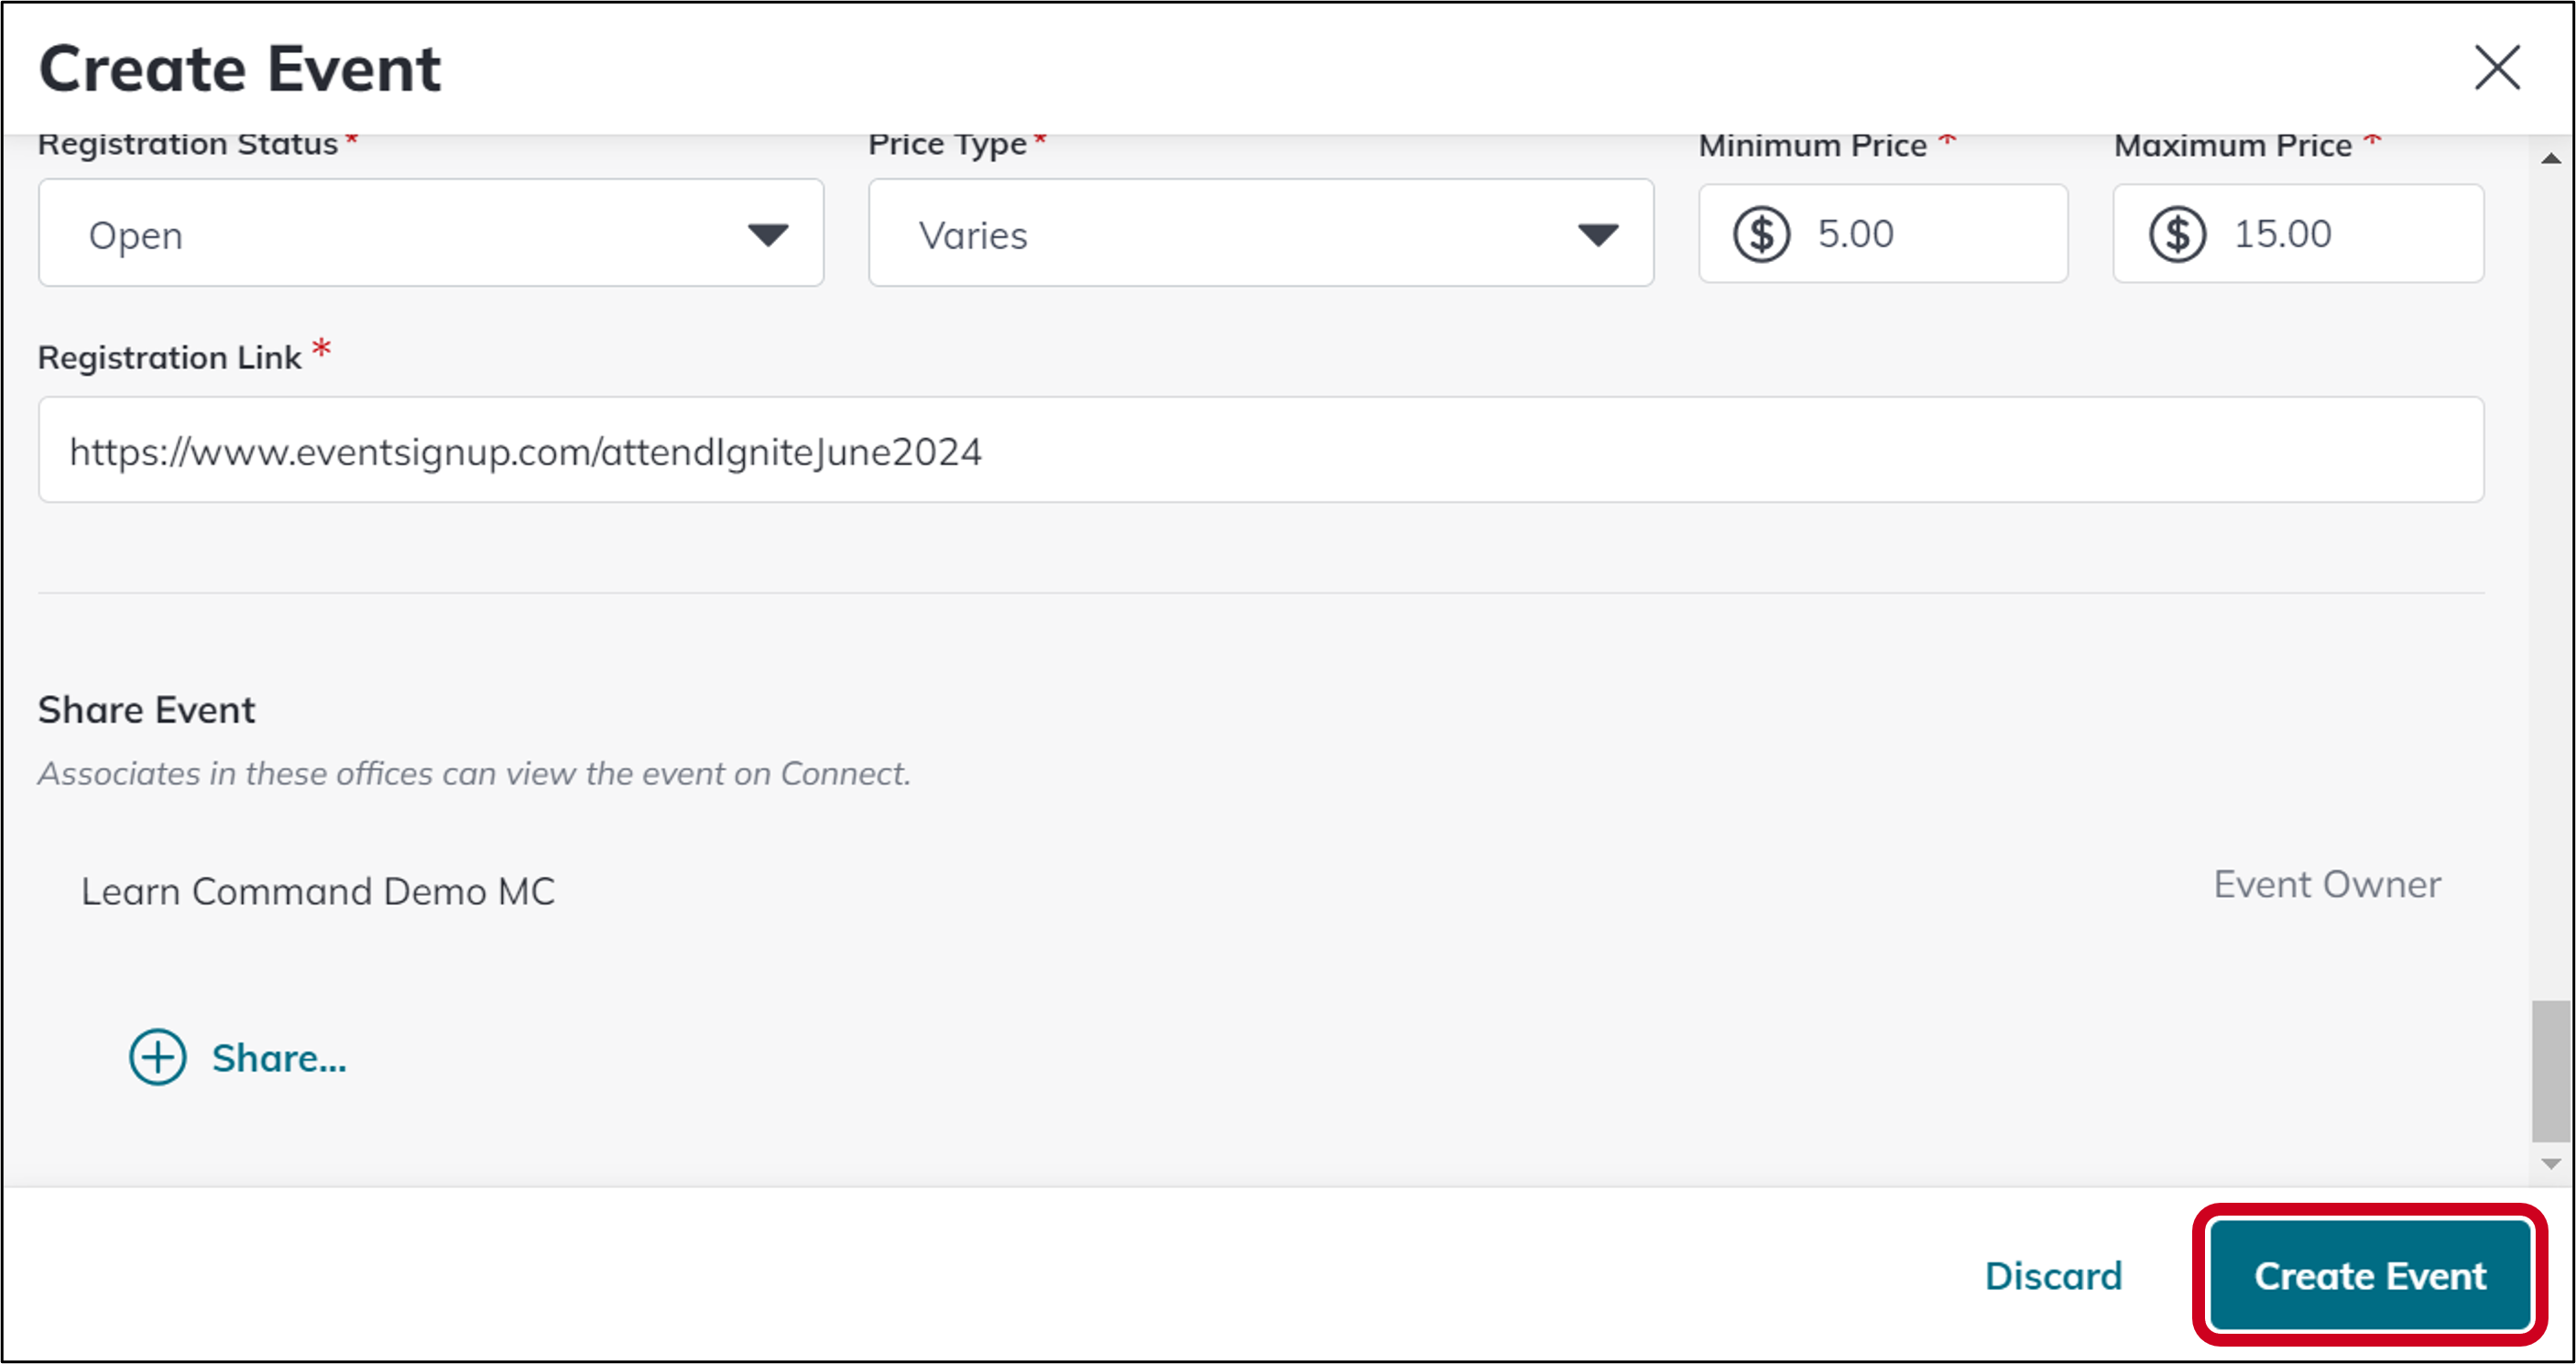Click the X to close Create Event dialog
2576x1364 pixels.
[x=2496, y=68]
